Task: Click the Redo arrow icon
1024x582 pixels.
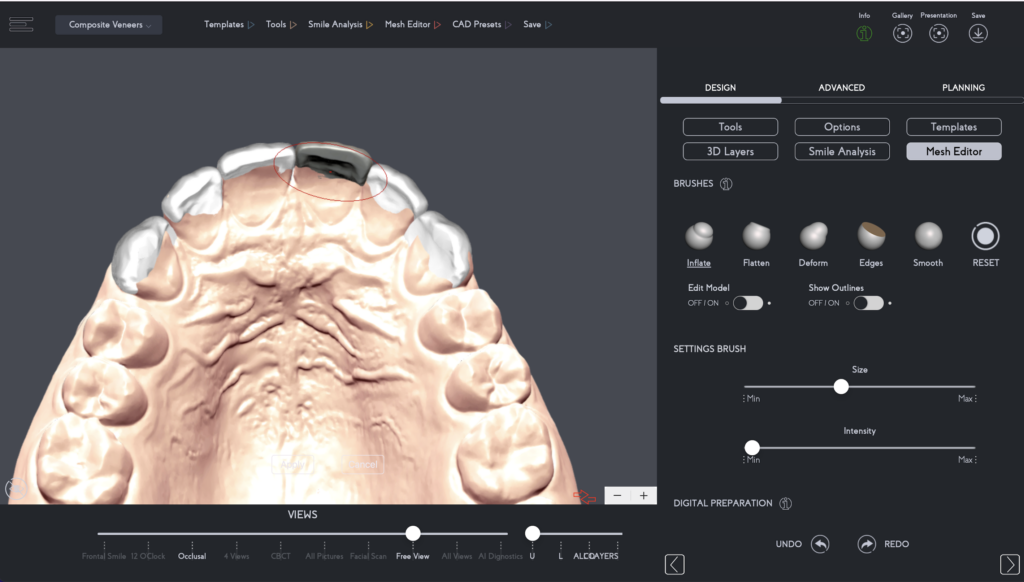Action: [x=867, y=544]
